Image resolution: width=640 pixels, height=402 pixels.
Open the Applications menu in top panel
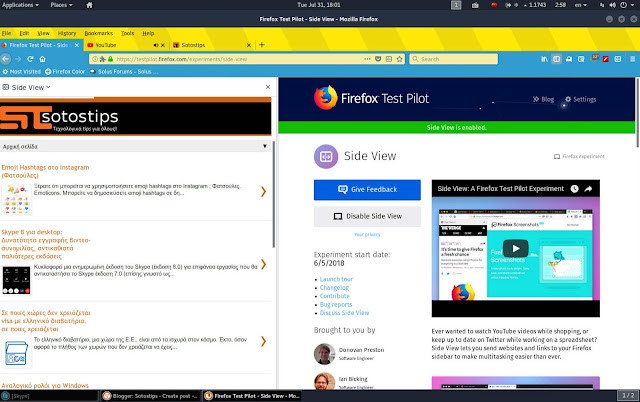[20, 5]
